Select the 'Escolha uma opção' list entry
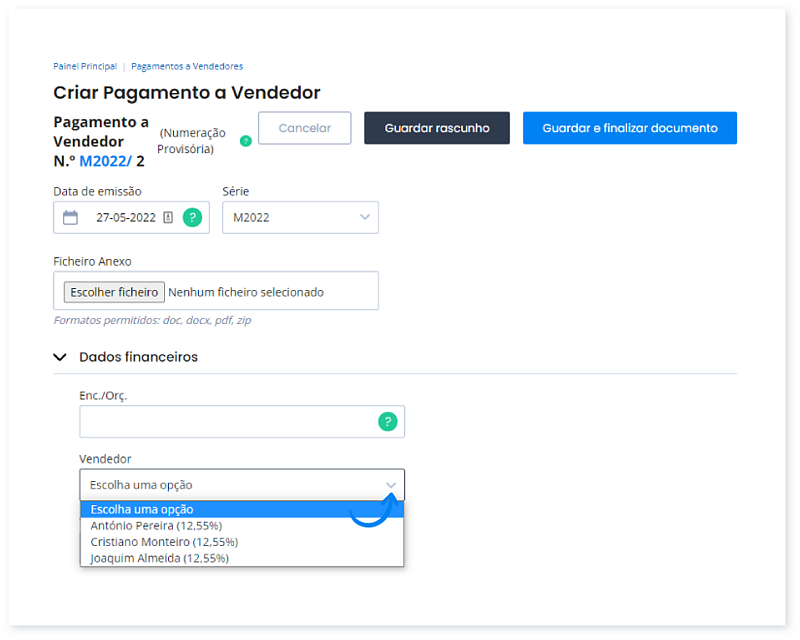 point(142,509)
